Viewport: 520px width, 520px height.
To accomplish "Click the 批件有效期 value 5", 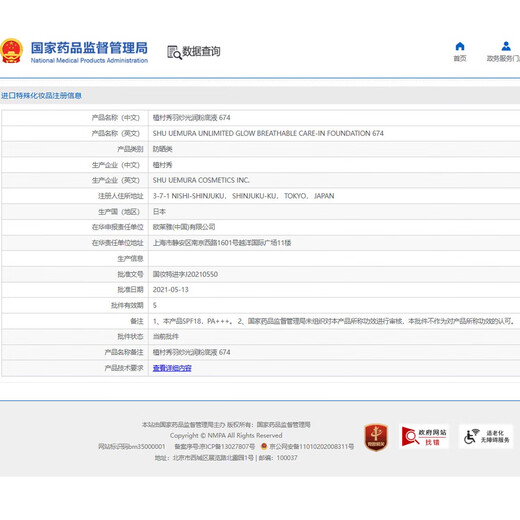I will click(x=155, y=305).
